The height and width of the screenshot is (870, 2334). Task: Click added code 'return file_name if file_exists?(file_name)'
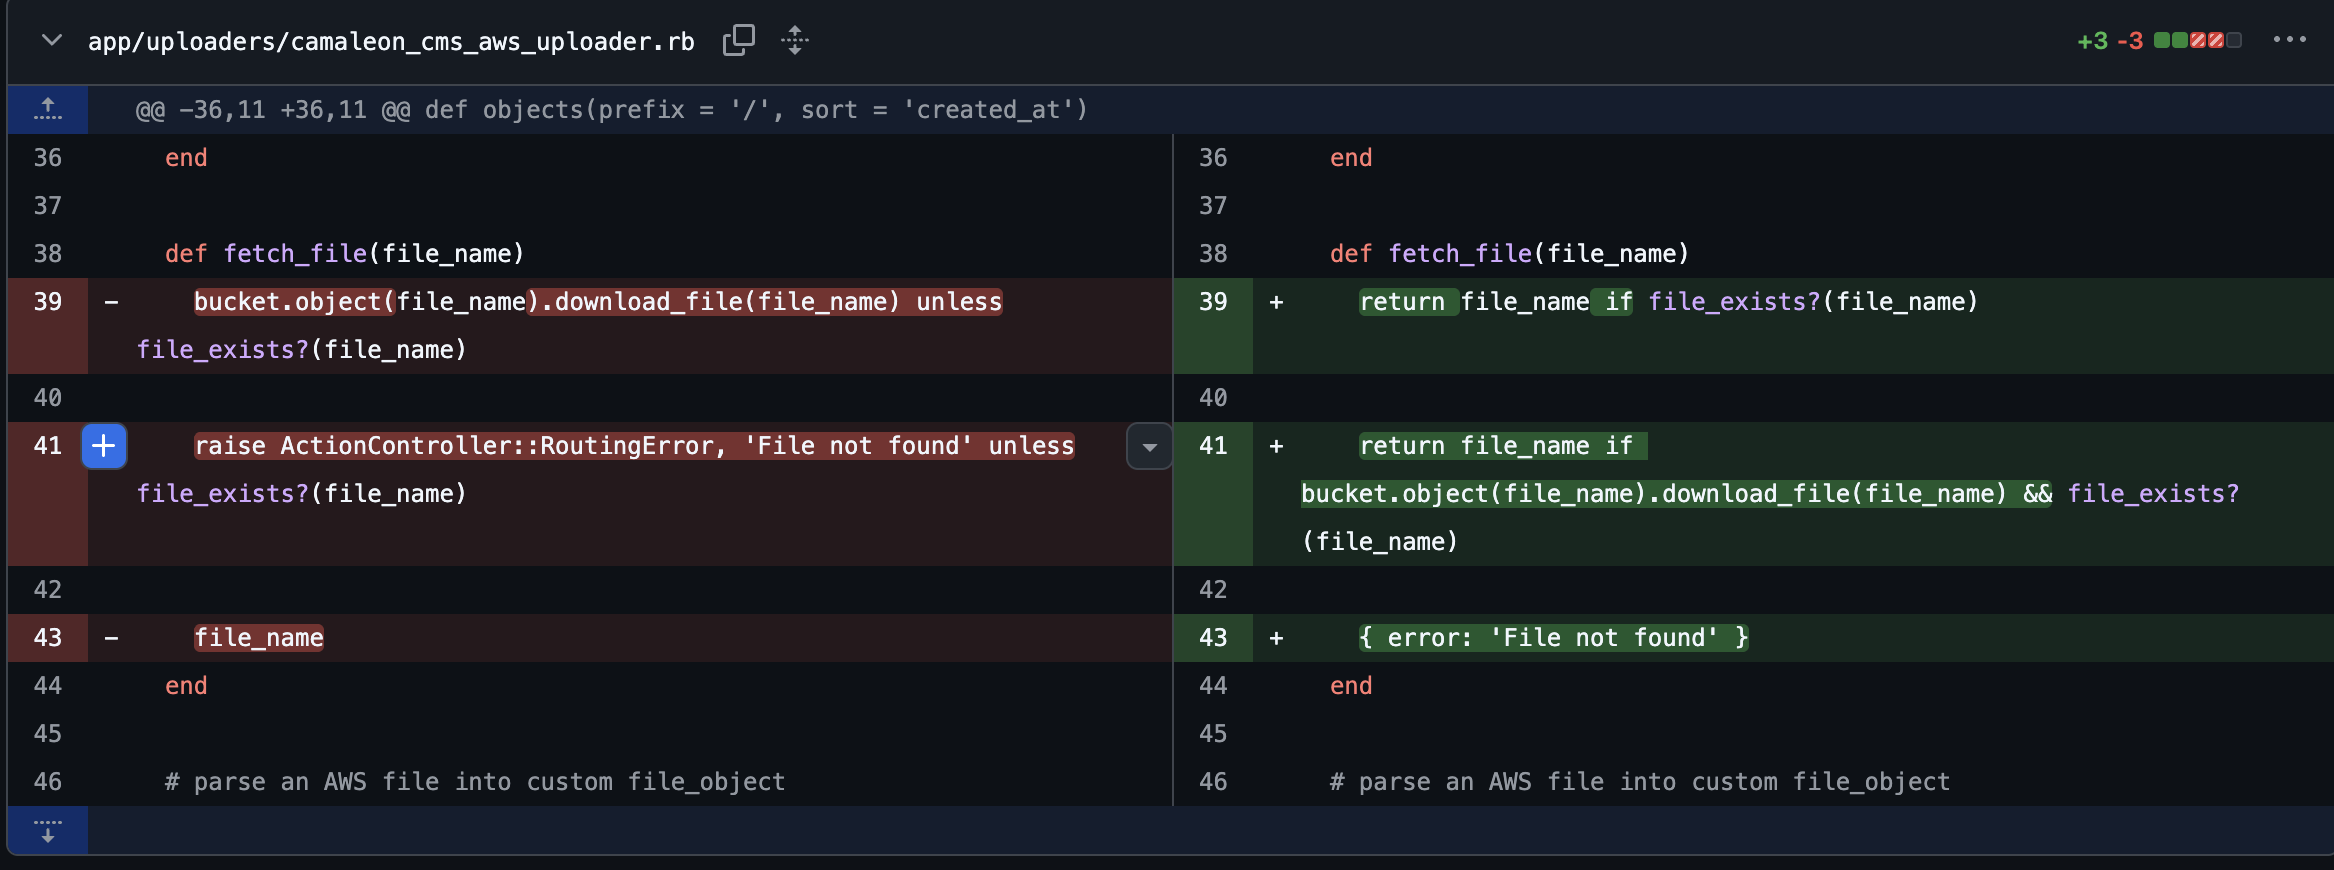click(1668, 302)
